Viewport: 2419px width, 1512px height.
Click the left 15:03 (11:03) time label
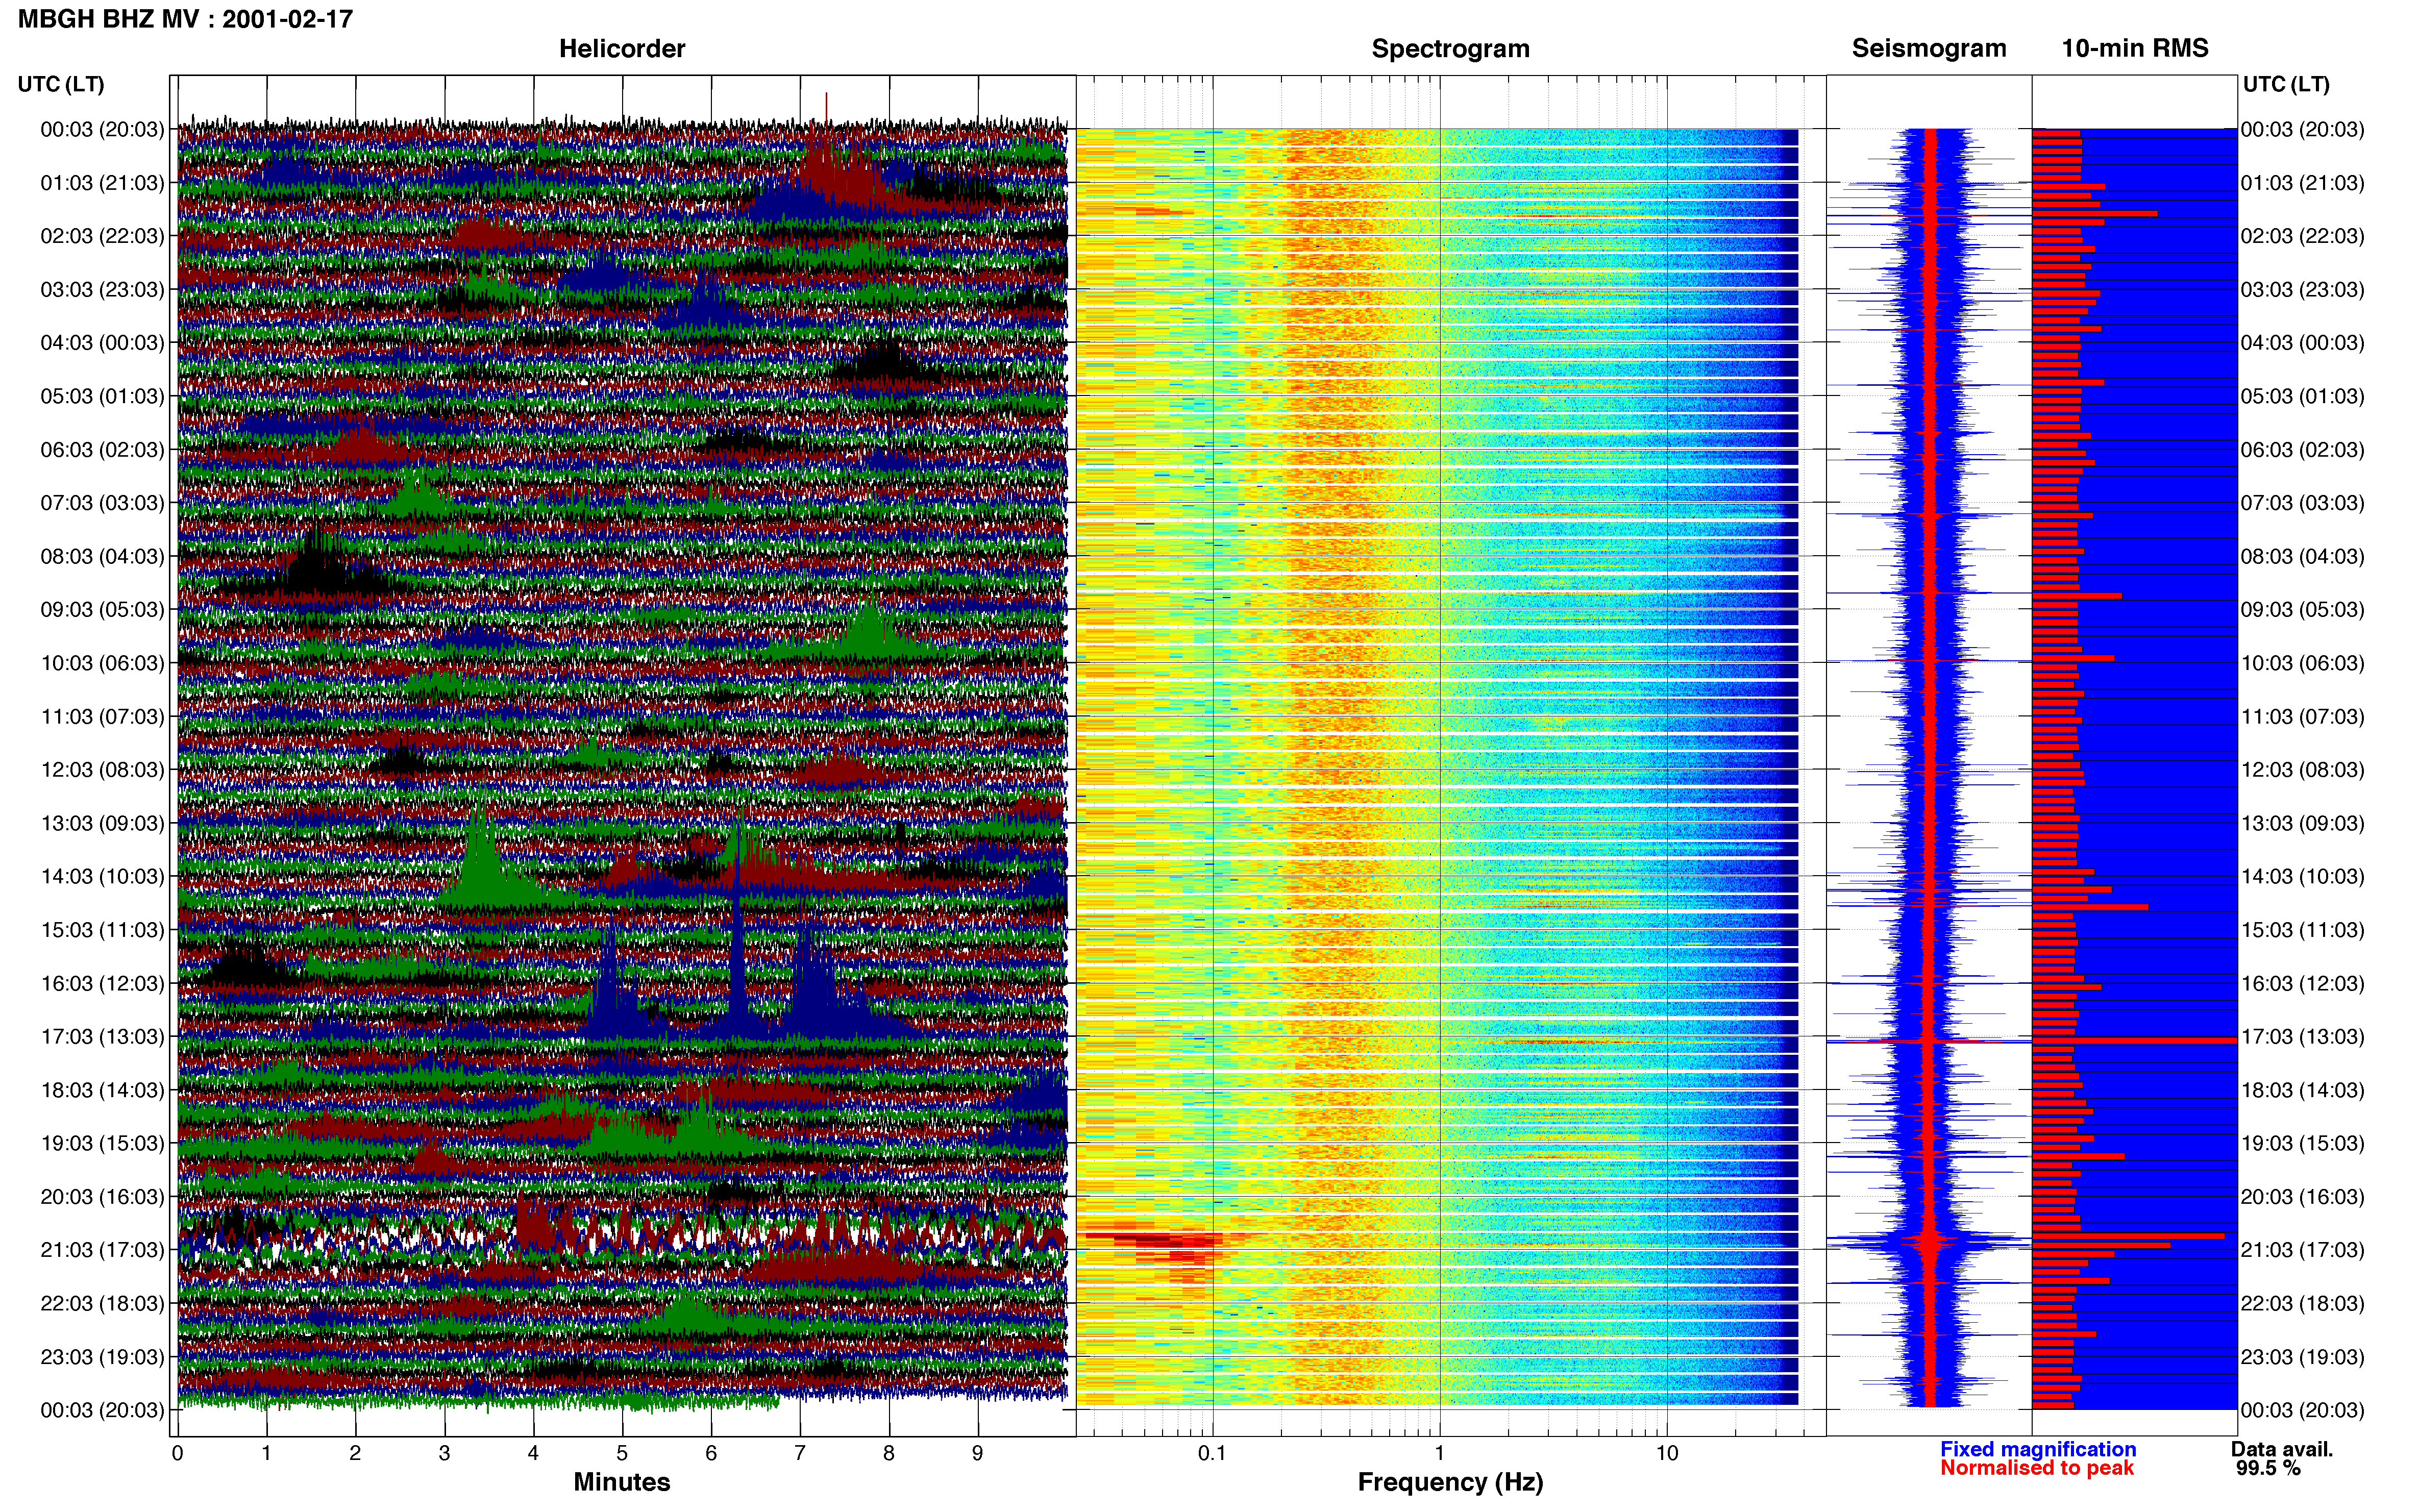tap(102, 930)
